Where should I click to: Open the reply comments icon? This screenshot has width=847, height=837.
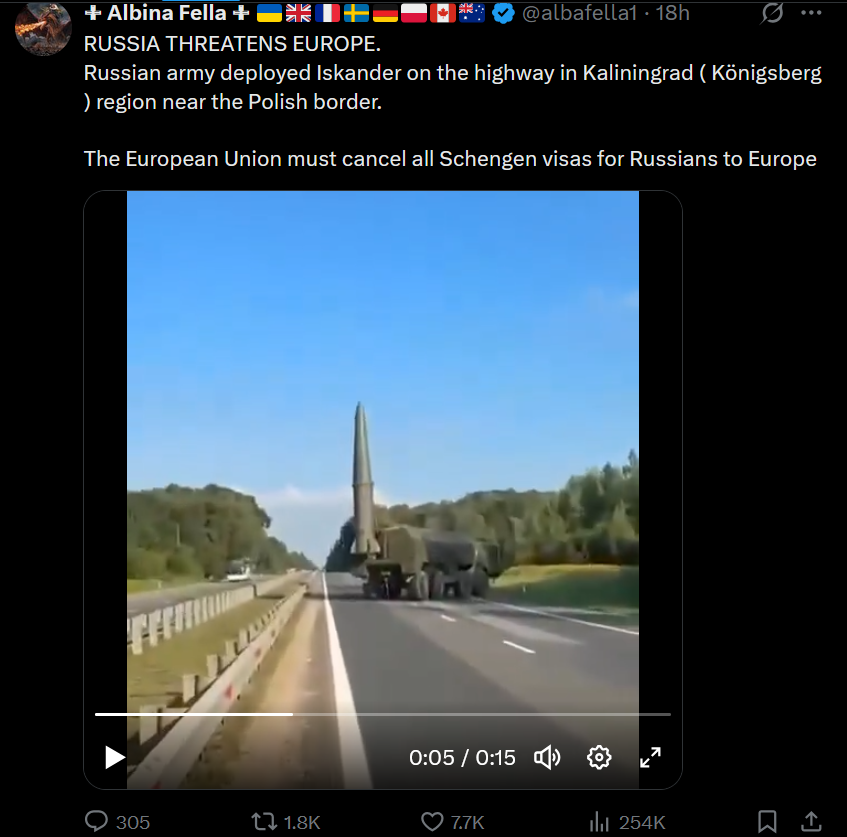pyautogui.click(x=97, y=822)
